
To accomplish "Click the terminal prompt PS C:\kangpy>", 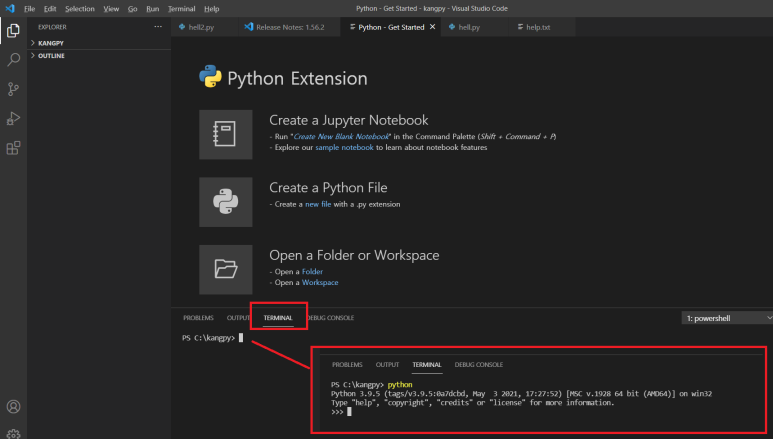I will (x=209, y=338).
